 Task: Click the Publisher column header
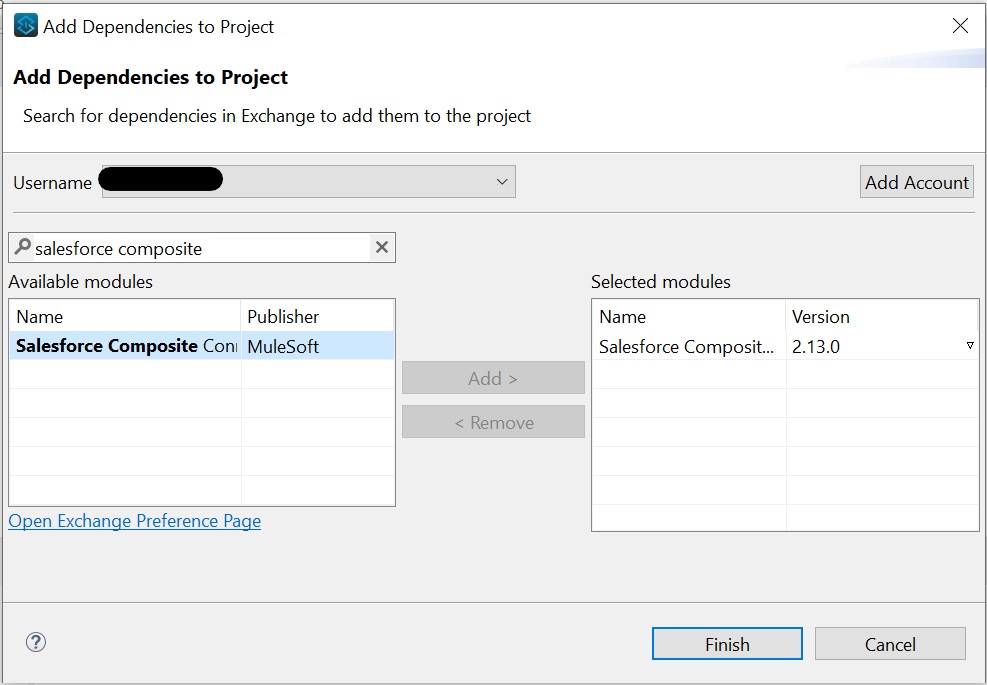[x=317, y=316]
